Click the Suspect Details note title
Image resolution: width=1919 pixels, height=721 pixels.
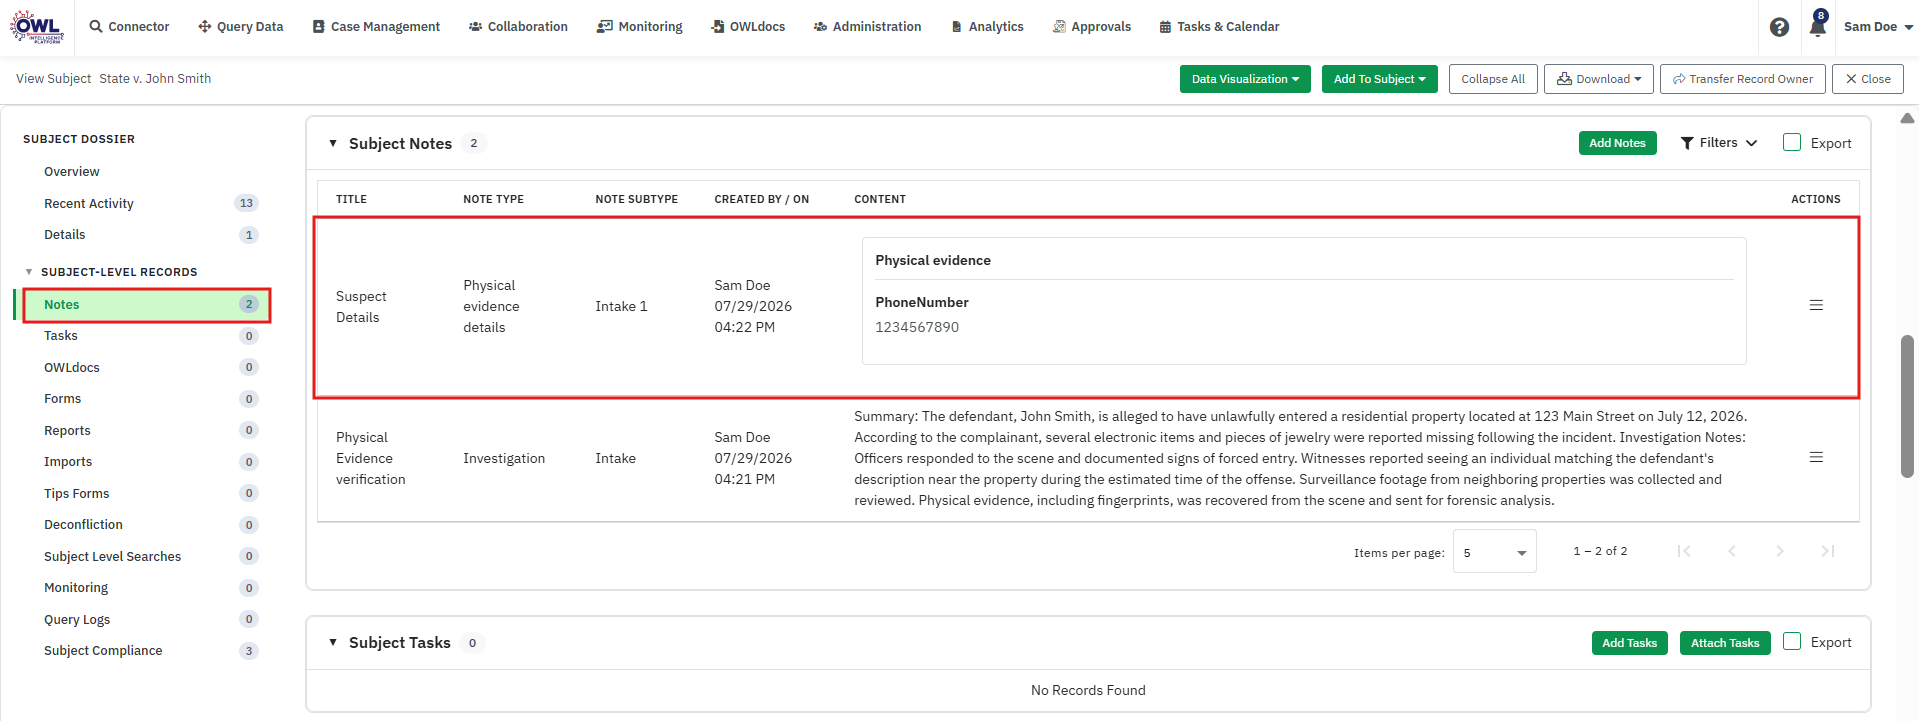coord(361,307)
